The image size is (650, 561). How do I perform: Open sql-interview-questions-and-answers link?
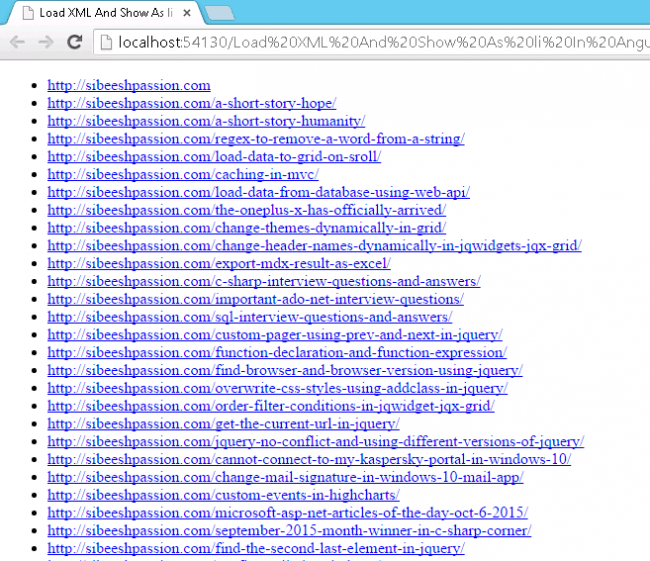coord(250,317)
